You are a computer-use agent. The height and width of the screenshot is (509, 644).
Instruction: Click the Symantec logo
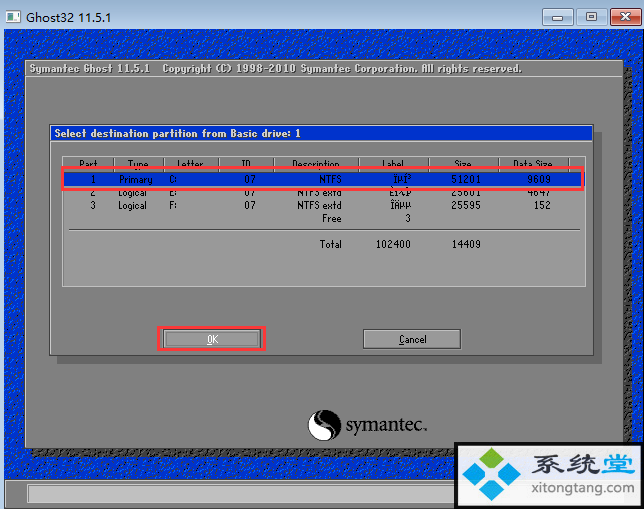(x=368, y=425)
